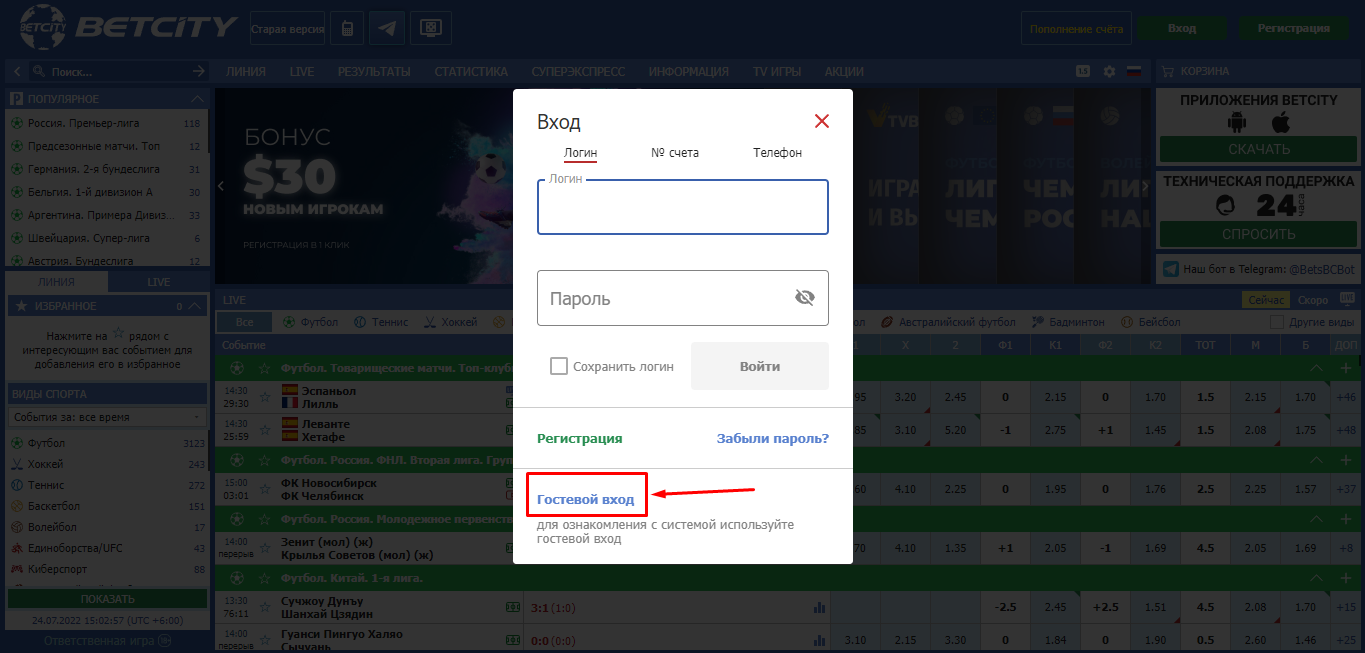Enable the Другие виды checkbox

click(x=1276, y=322)
